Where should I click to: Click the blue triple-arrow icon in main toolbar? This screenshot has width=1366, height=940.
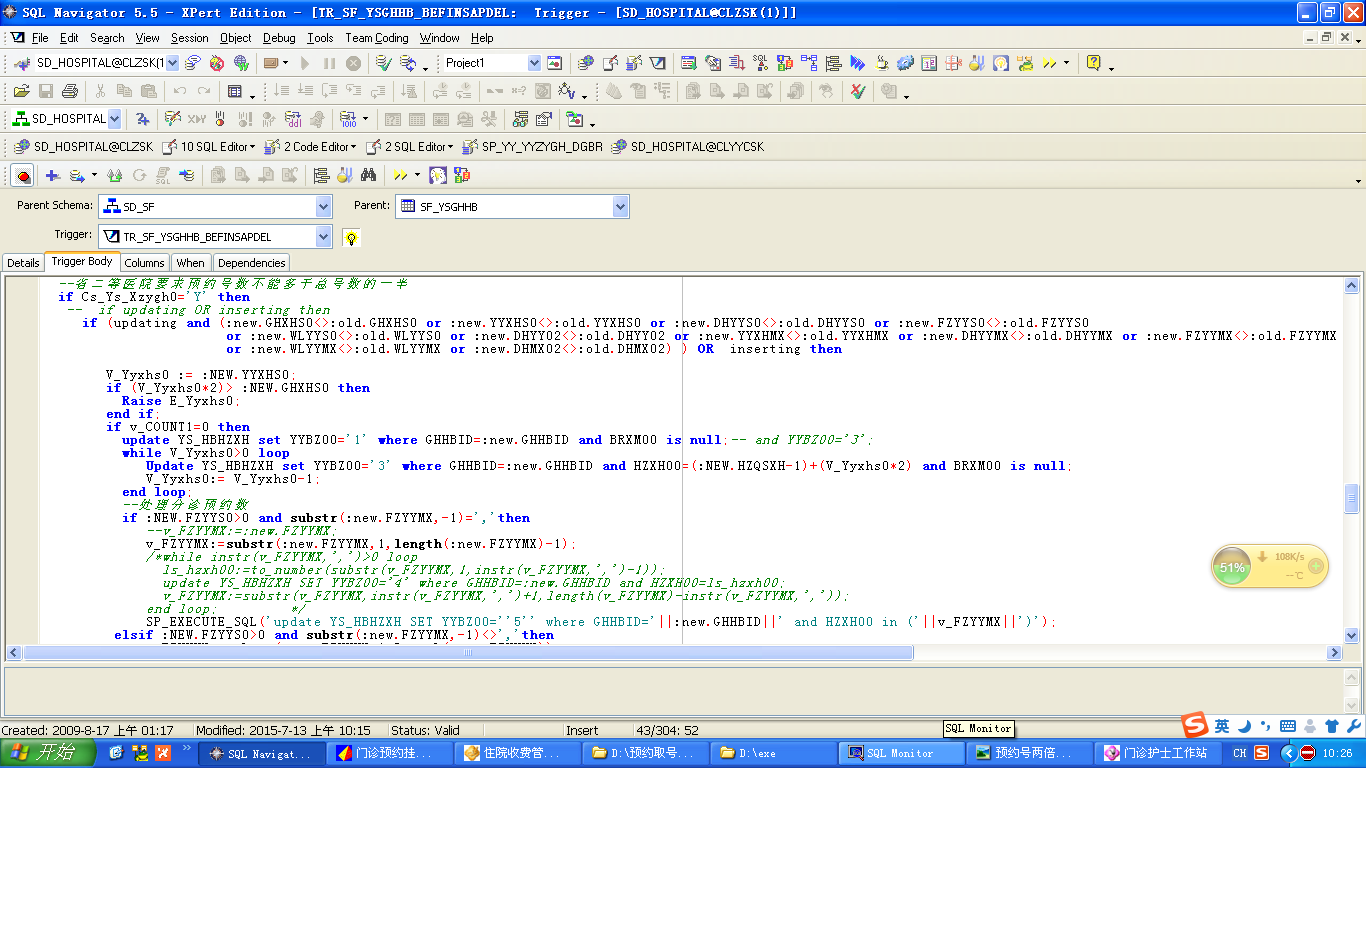(x=857, y=63)
